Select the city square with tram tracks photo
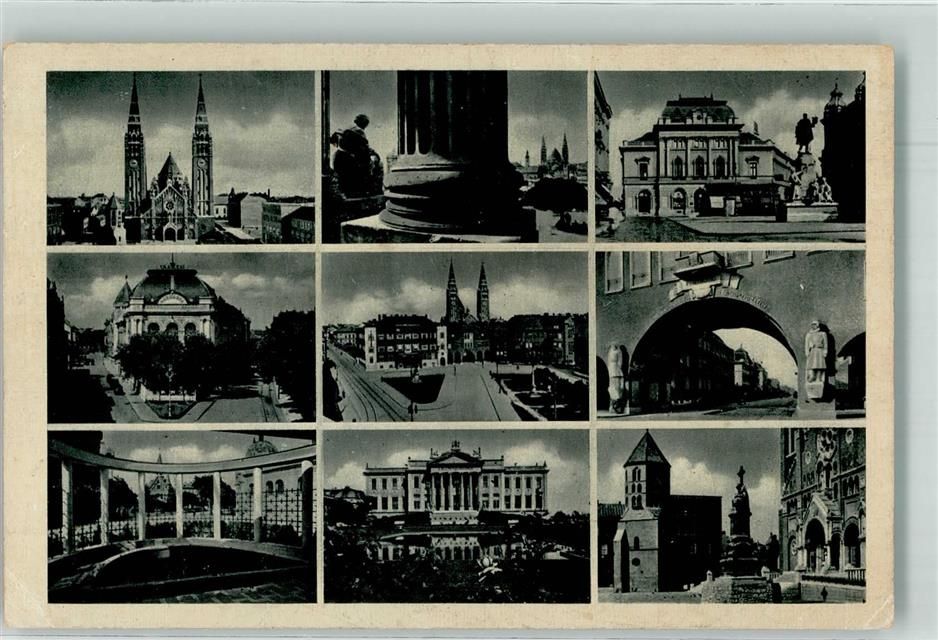The width and height of the screenshot is (938, 640). [x=456, y=337]
